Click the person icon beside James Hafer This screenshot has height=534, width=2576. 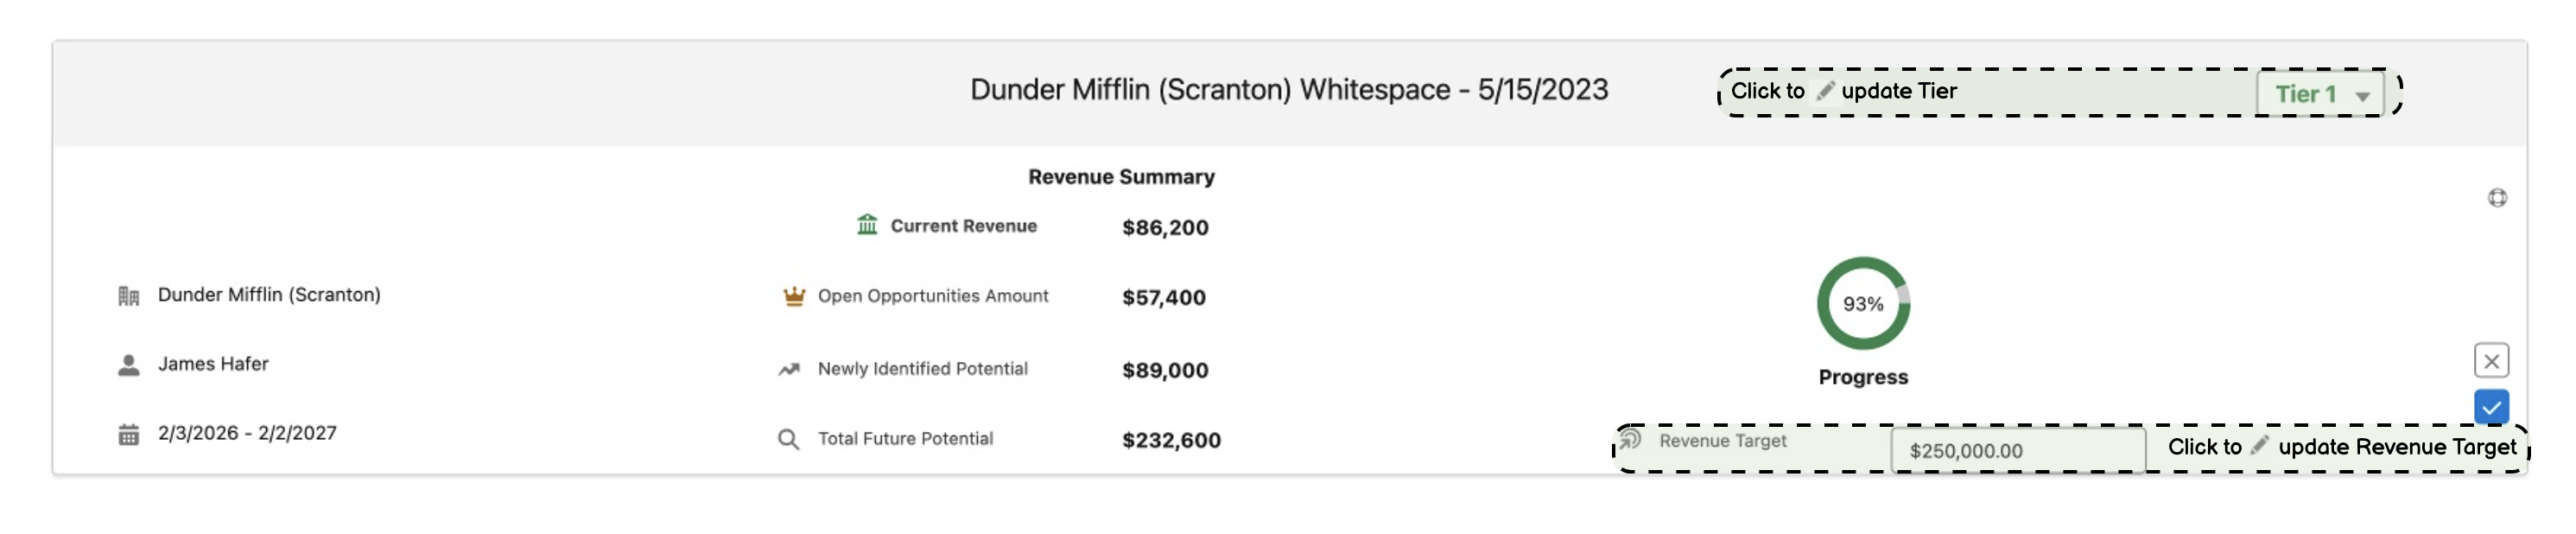pyautogui.click(x=129, y=365)
